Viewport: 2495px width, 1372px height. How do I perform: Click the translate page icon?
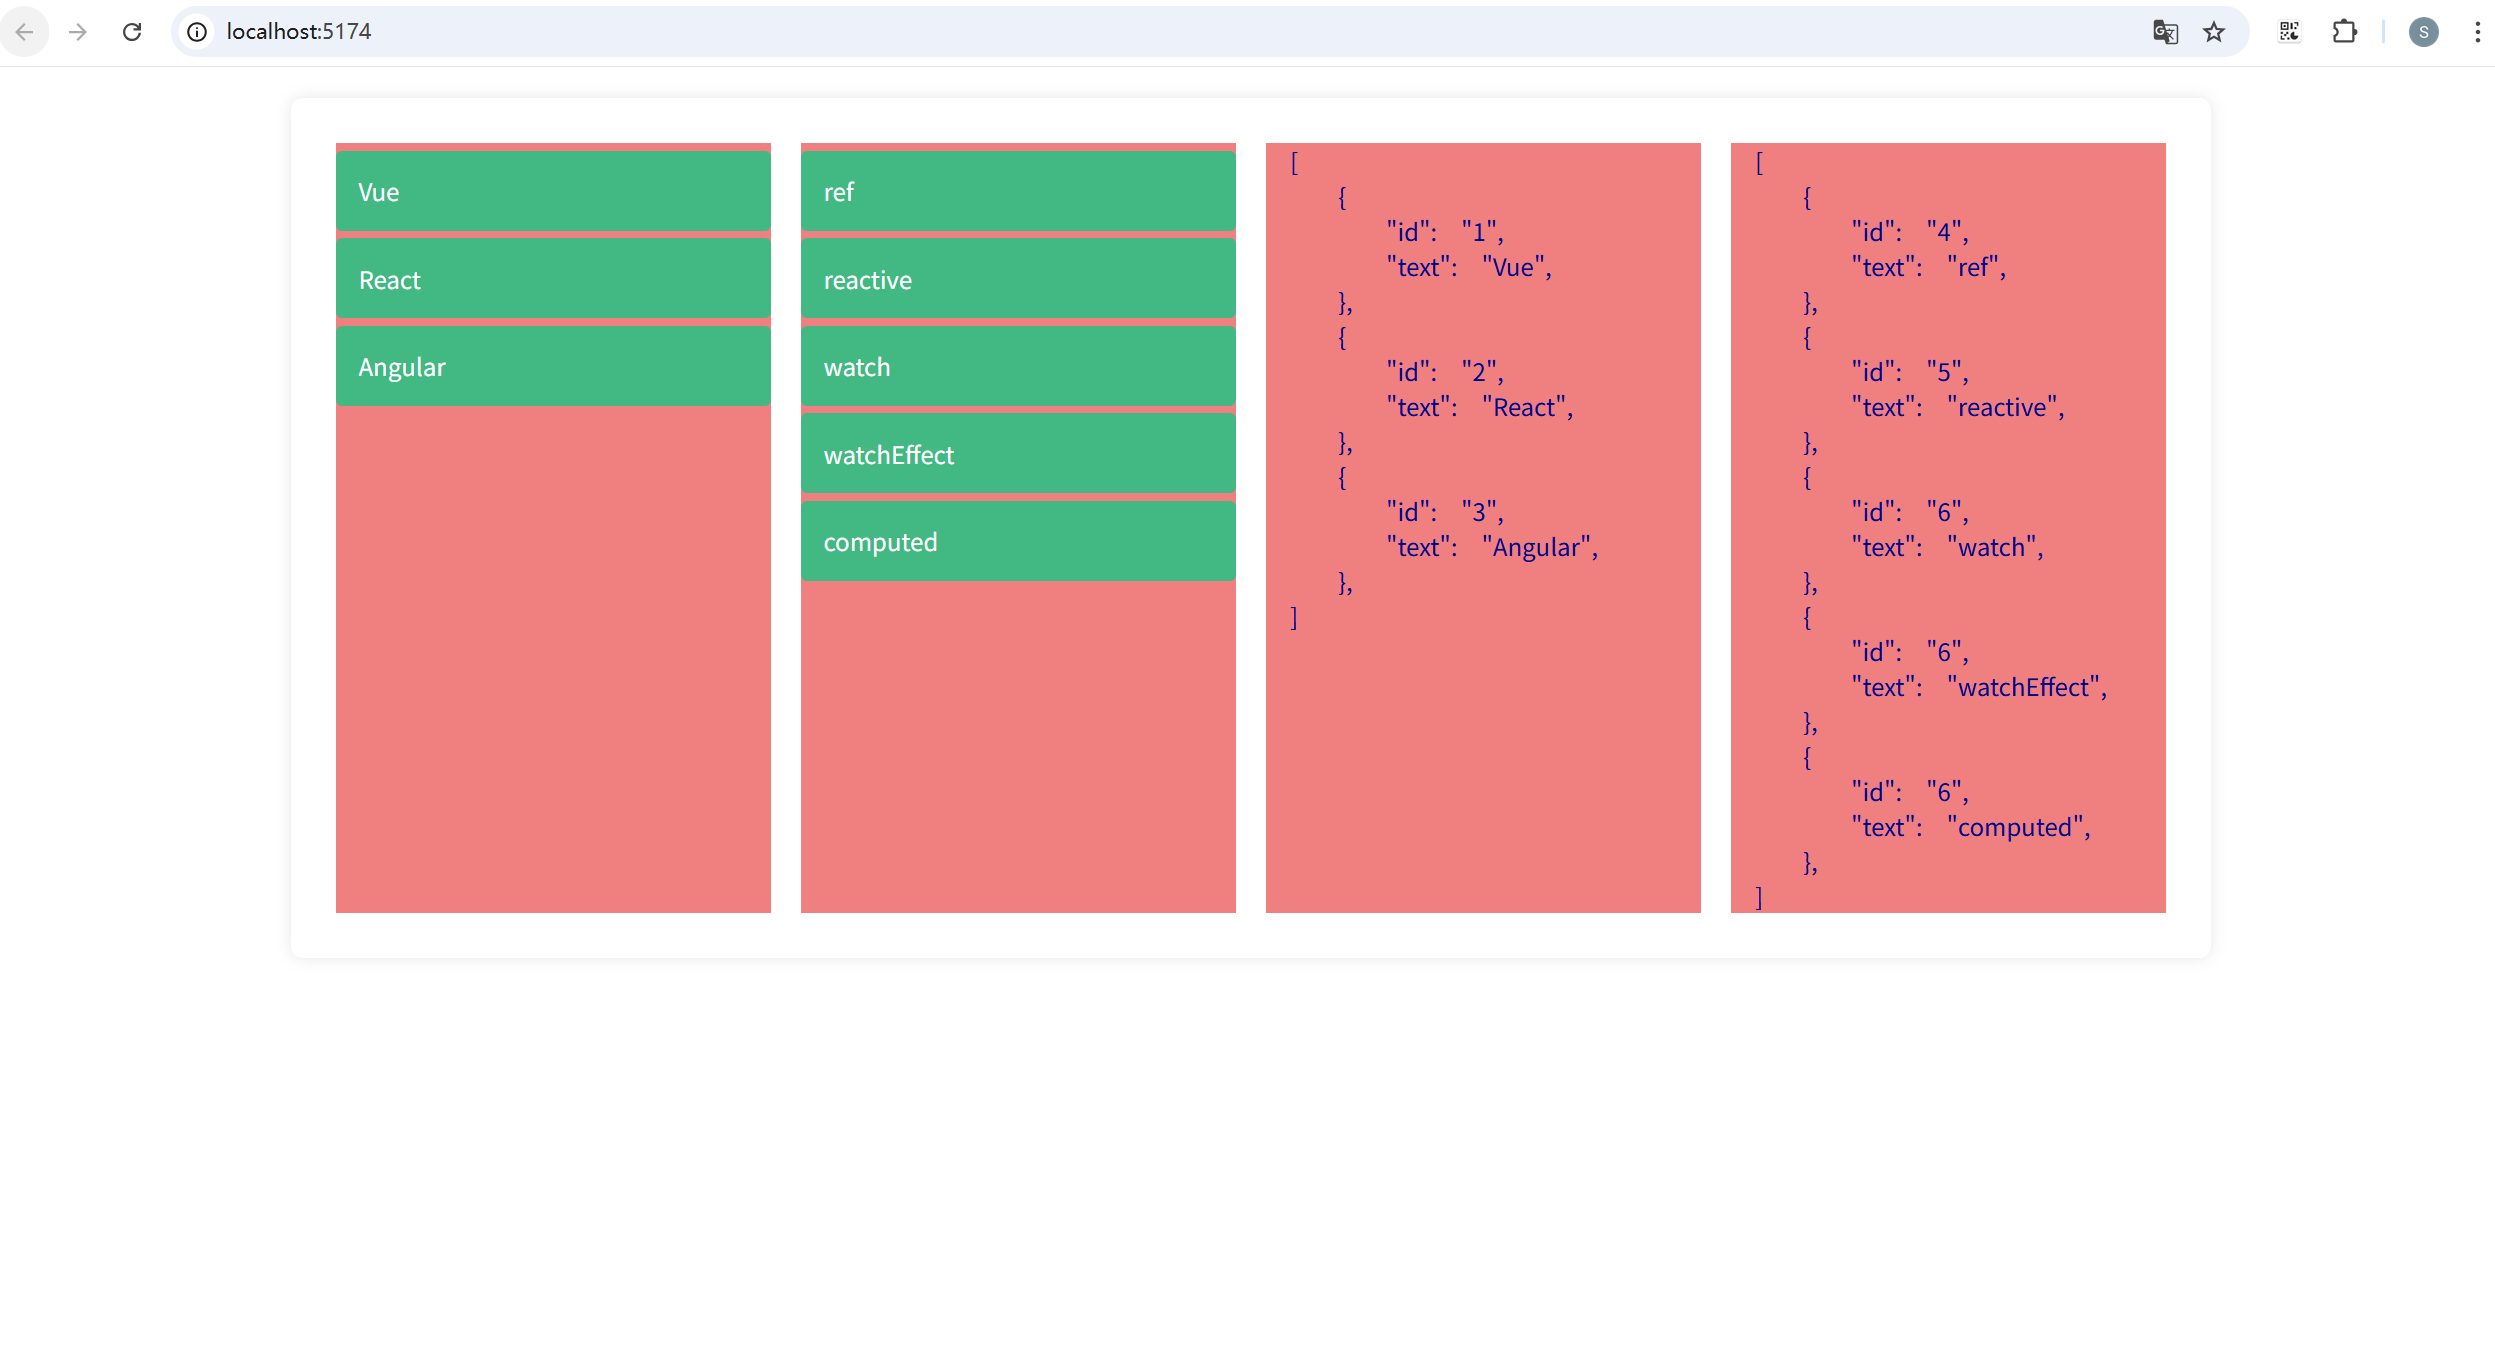(x=2165, y=32)
